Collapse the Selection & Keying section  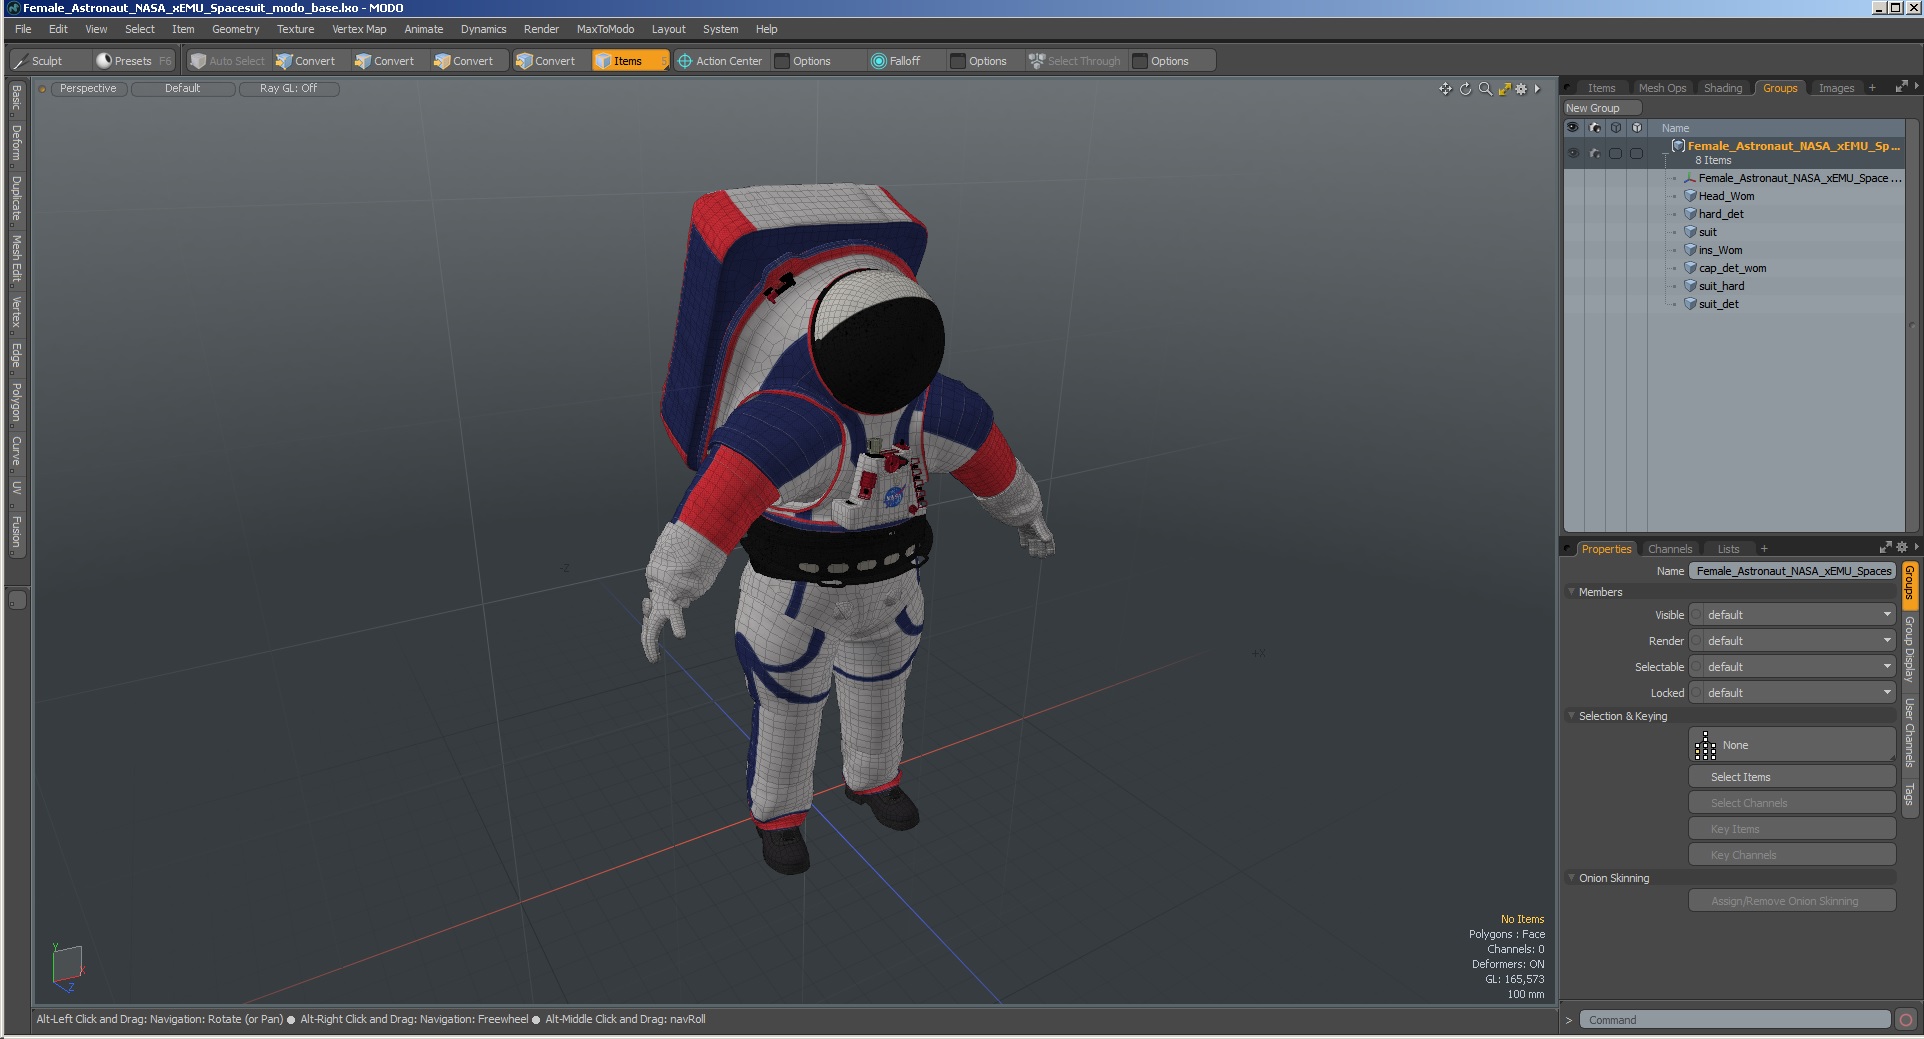[1572, 716]
